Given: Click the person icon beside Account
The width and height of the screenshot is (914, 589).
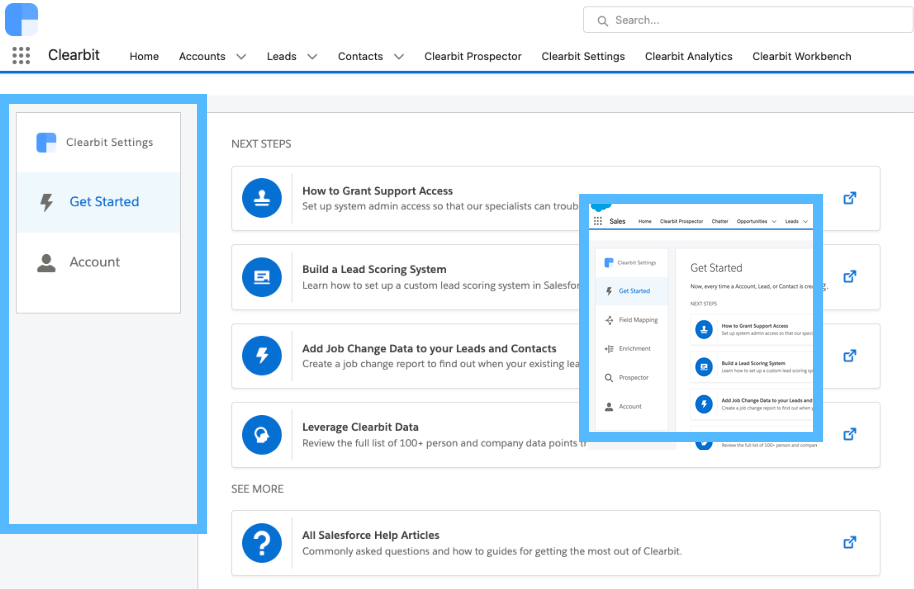Looking at the screenshot, I should [47, 262].
